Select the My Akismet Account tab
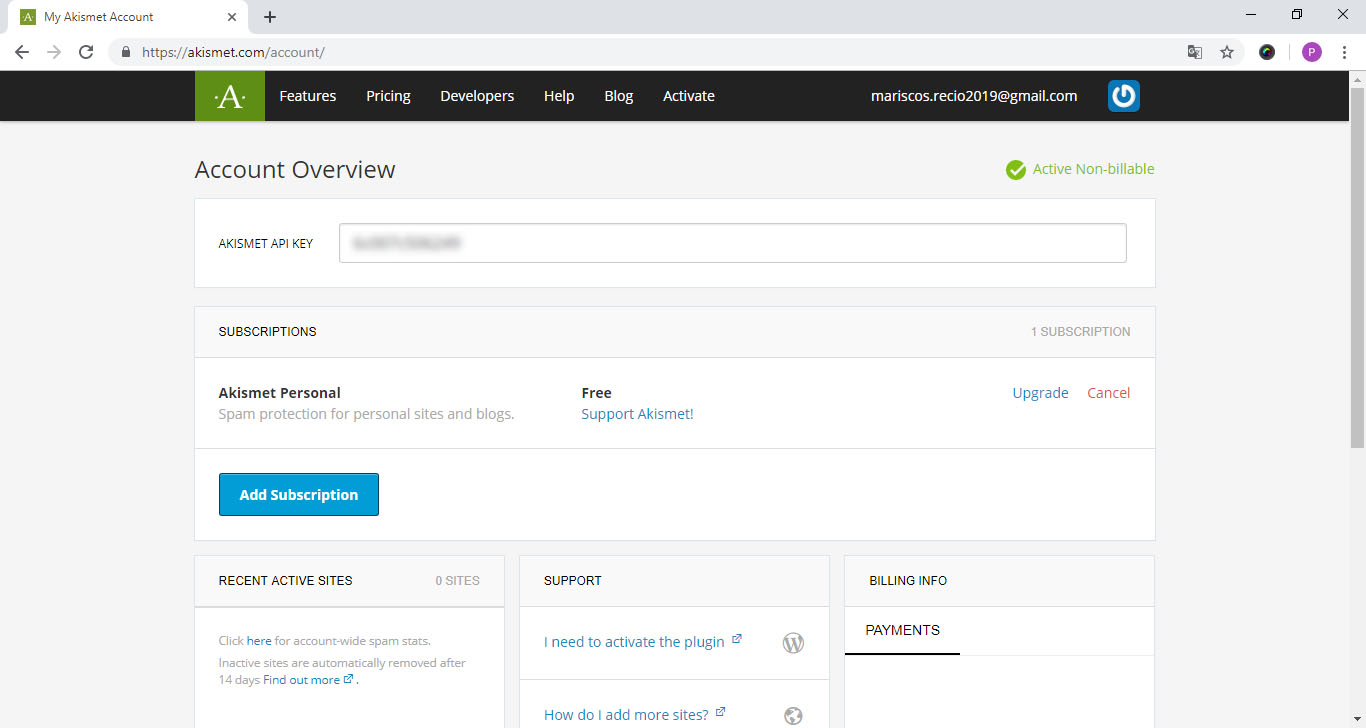Screen dimensions: 1366x728 (x=128, y=17)
